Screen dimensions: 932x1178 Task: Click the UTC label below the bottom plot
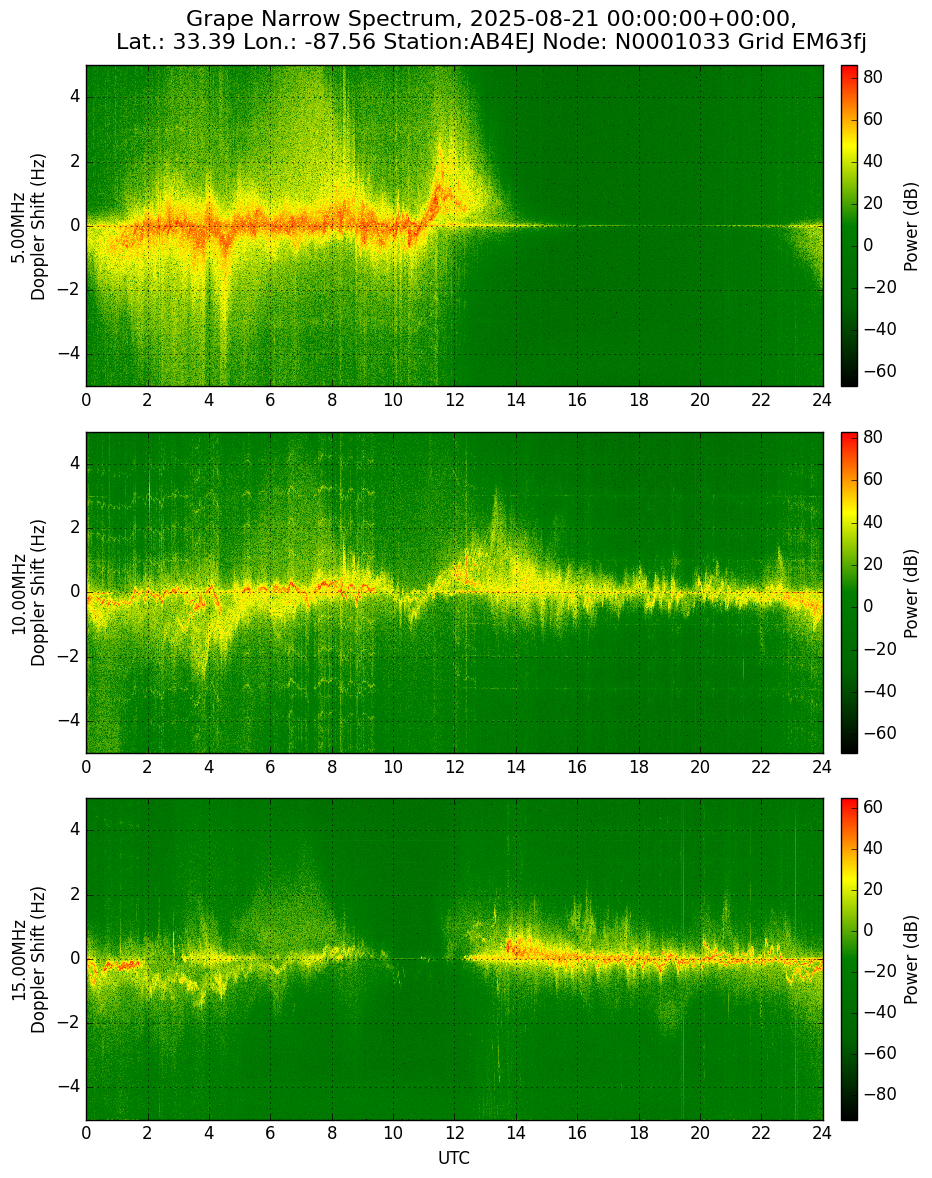454,1158
